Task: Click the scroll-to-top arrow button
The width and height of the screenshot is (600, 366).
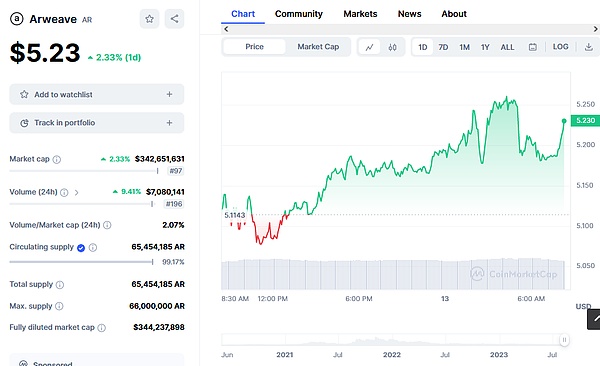Action: tap(594, 319)
